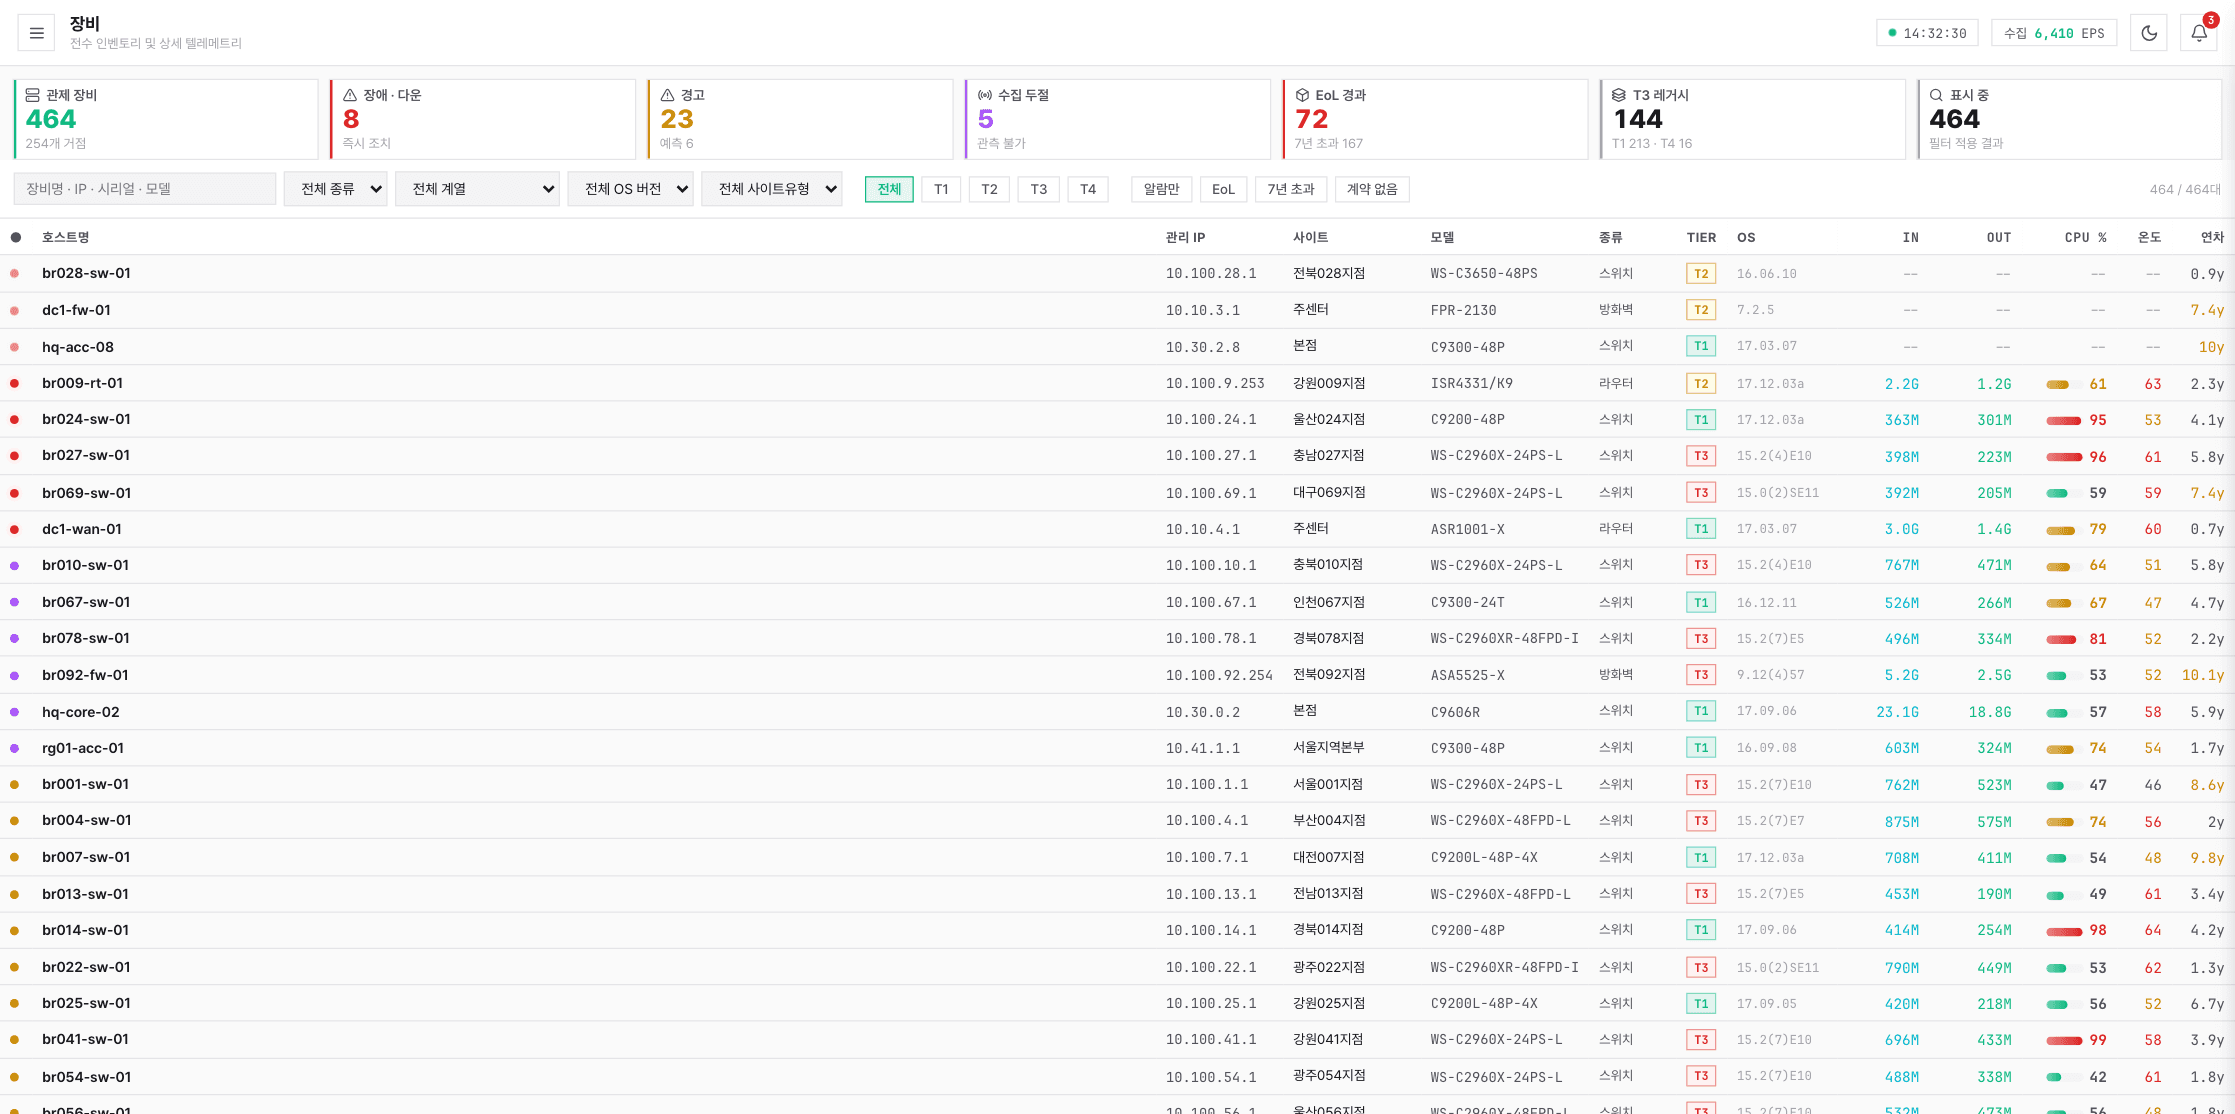The height and width of the screenshot is (1114, 2235).
Task: Sort by 관리 IP column header
Action: [x=1185, y=237]
